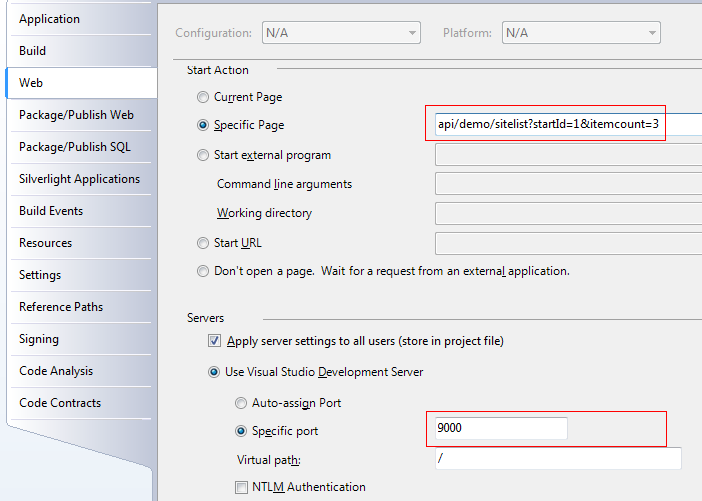Open the Reference Paths tab
The width and height of the screenshot is (702, 501).
click(x=61, y=307)
